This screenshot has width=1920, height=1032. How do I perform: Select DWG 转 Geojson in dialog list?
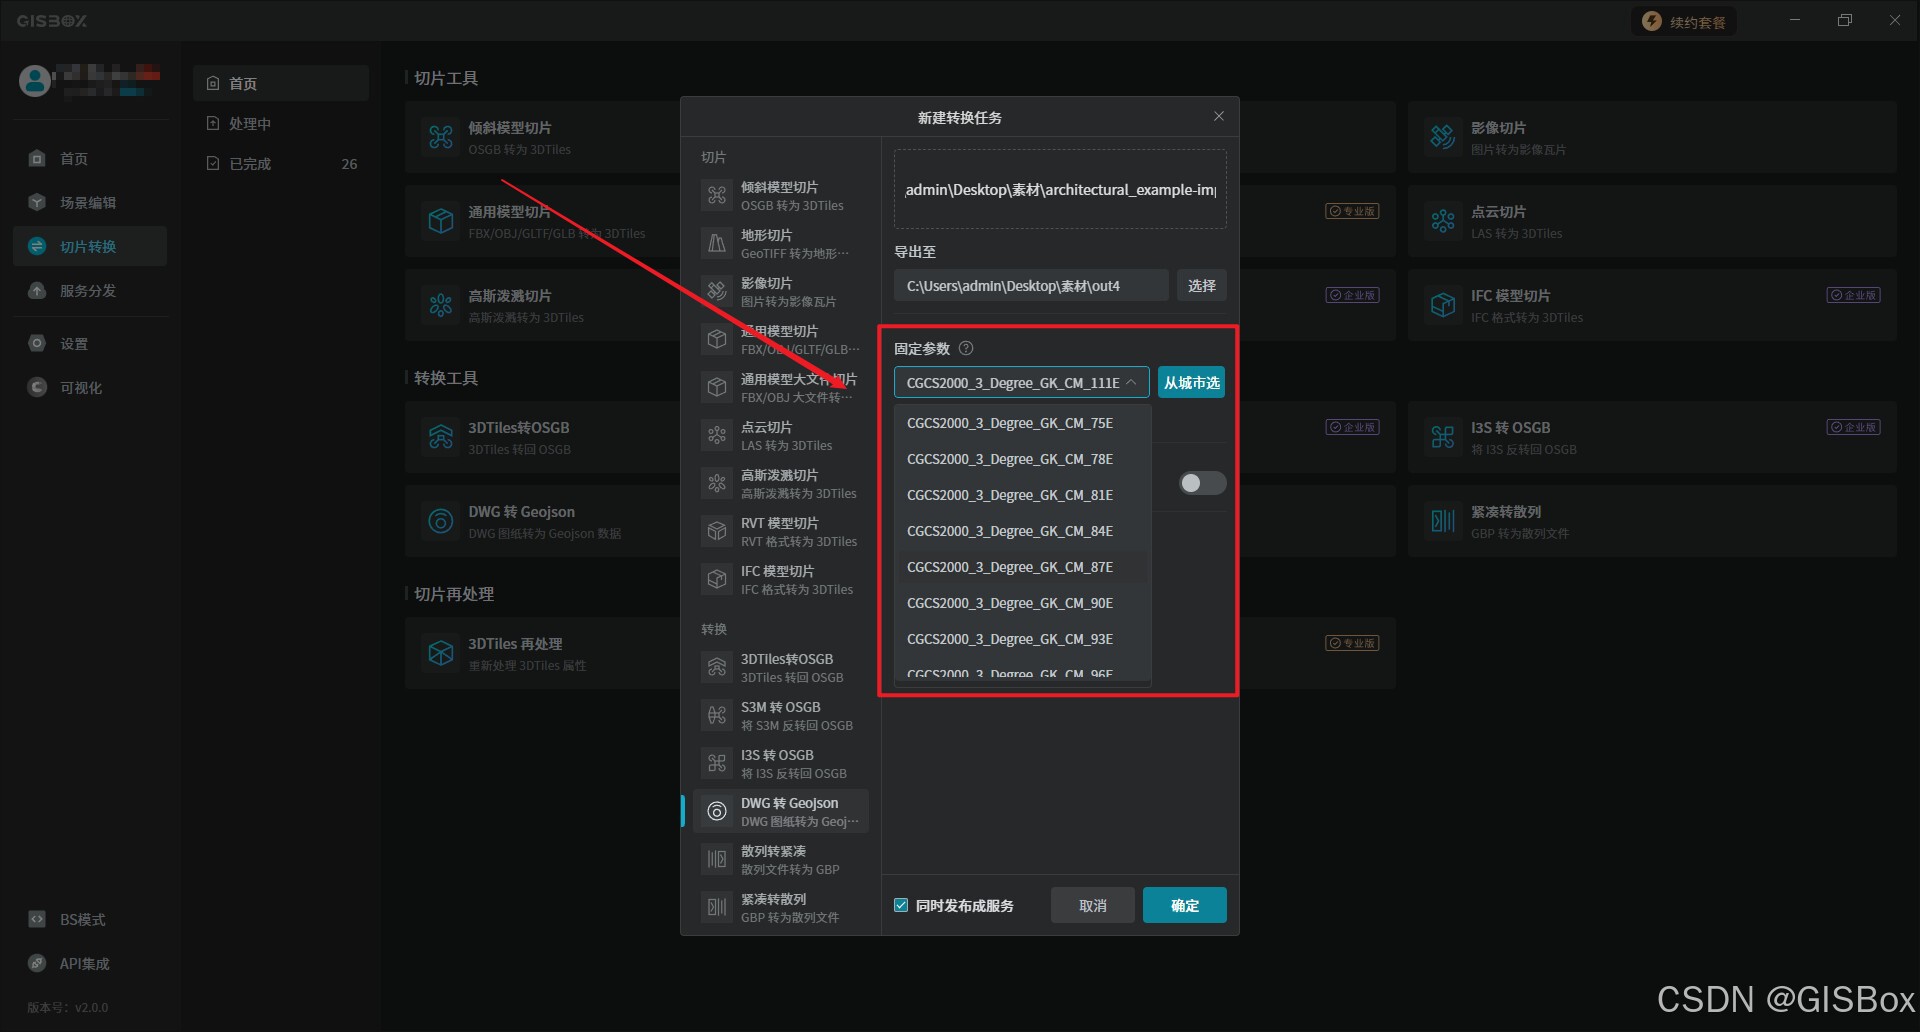(781, 811)
